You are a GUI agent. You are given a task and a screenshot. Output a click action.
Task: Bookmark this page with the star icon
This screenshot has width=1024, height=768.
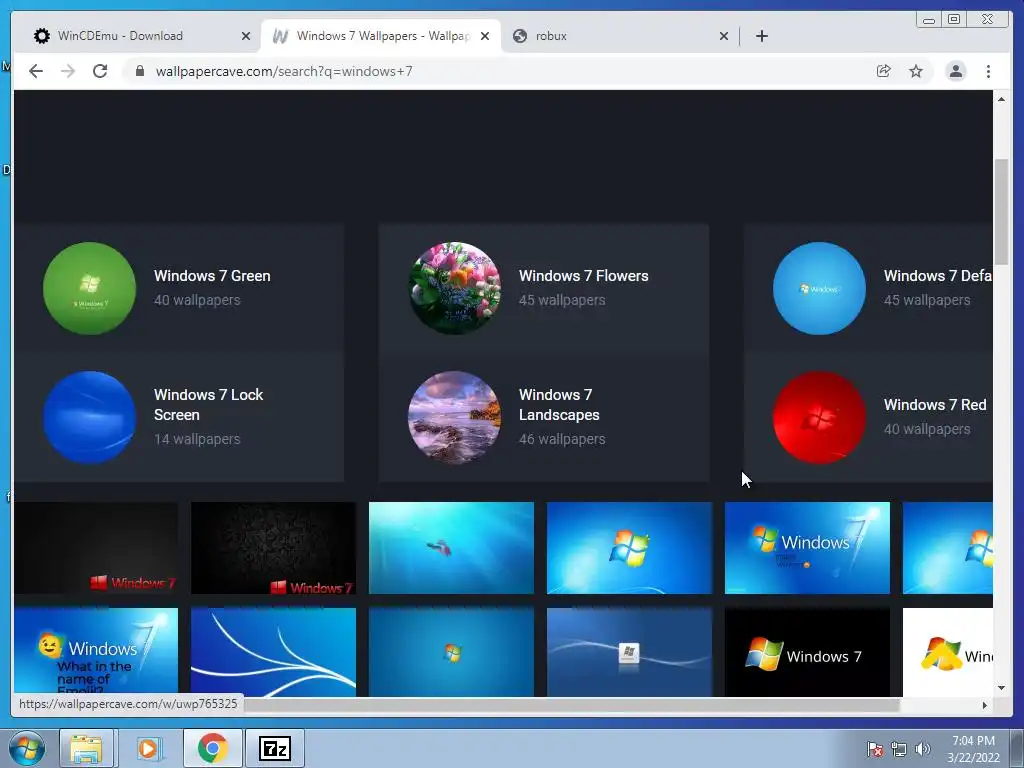coord(916,71)
